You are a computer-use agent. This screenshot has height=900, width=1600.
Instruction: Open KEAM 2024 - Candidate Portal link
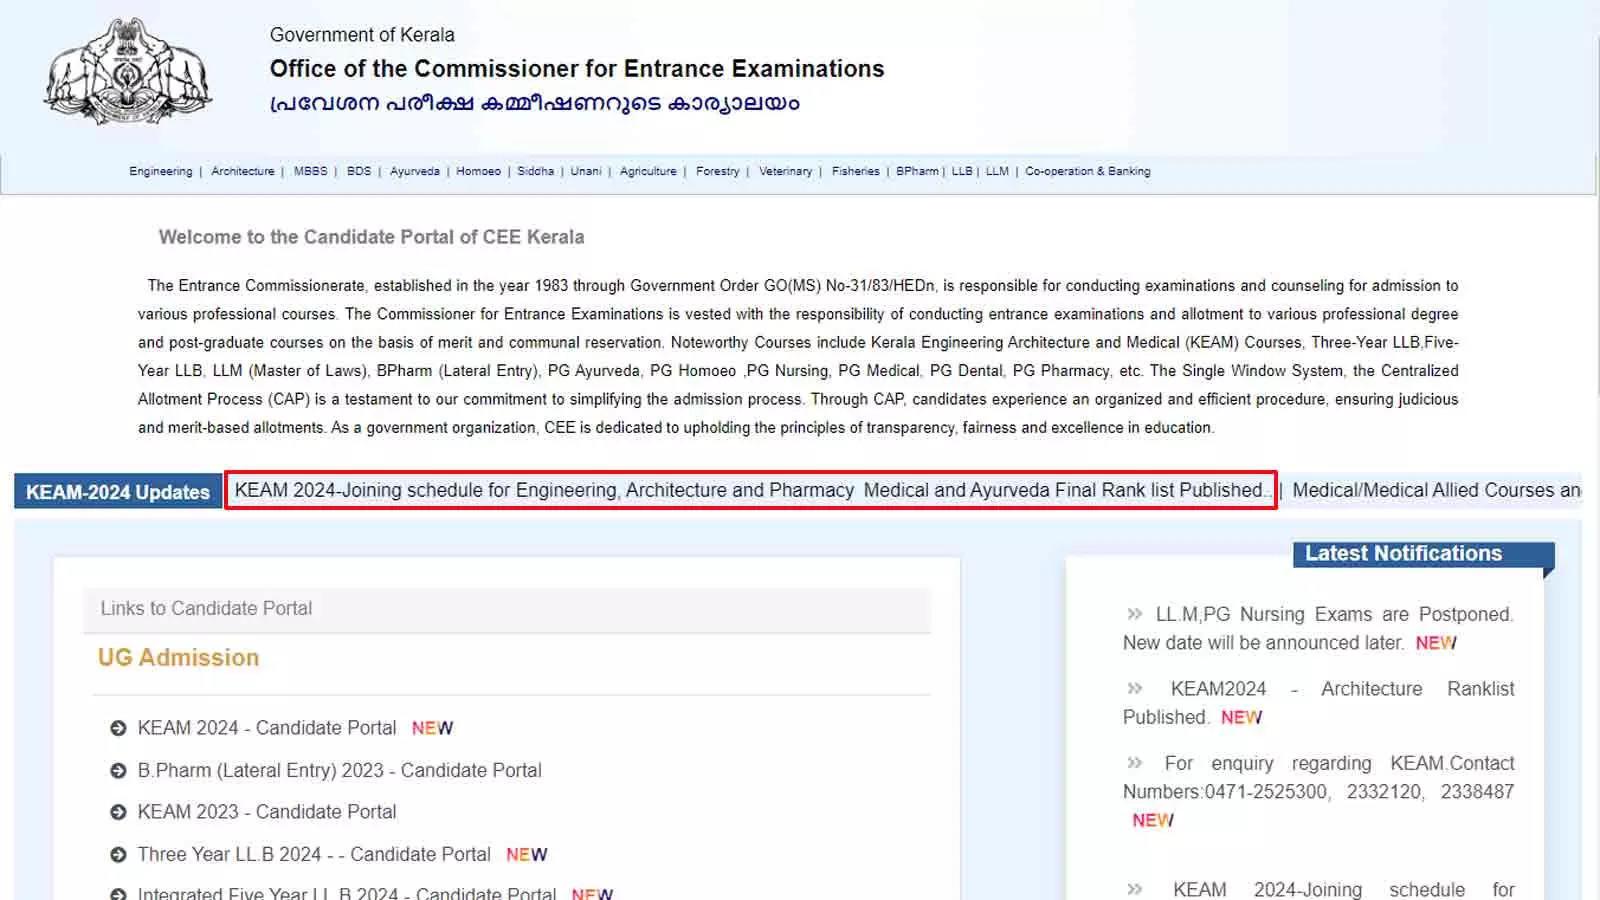point(267,728)
